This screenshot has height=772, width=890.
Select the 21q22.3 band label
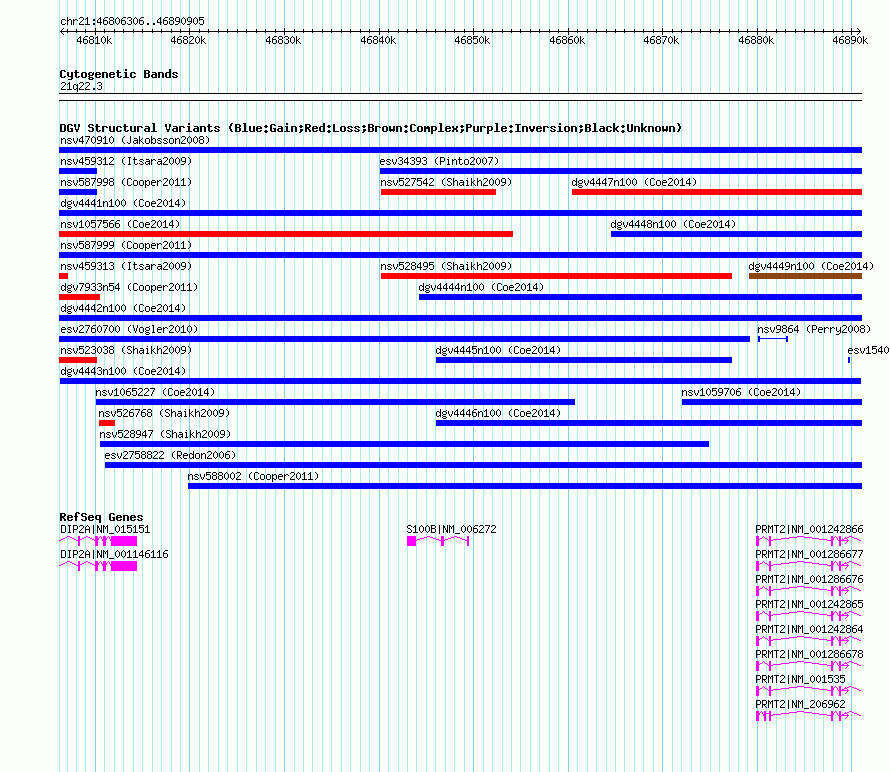[81, 86]
